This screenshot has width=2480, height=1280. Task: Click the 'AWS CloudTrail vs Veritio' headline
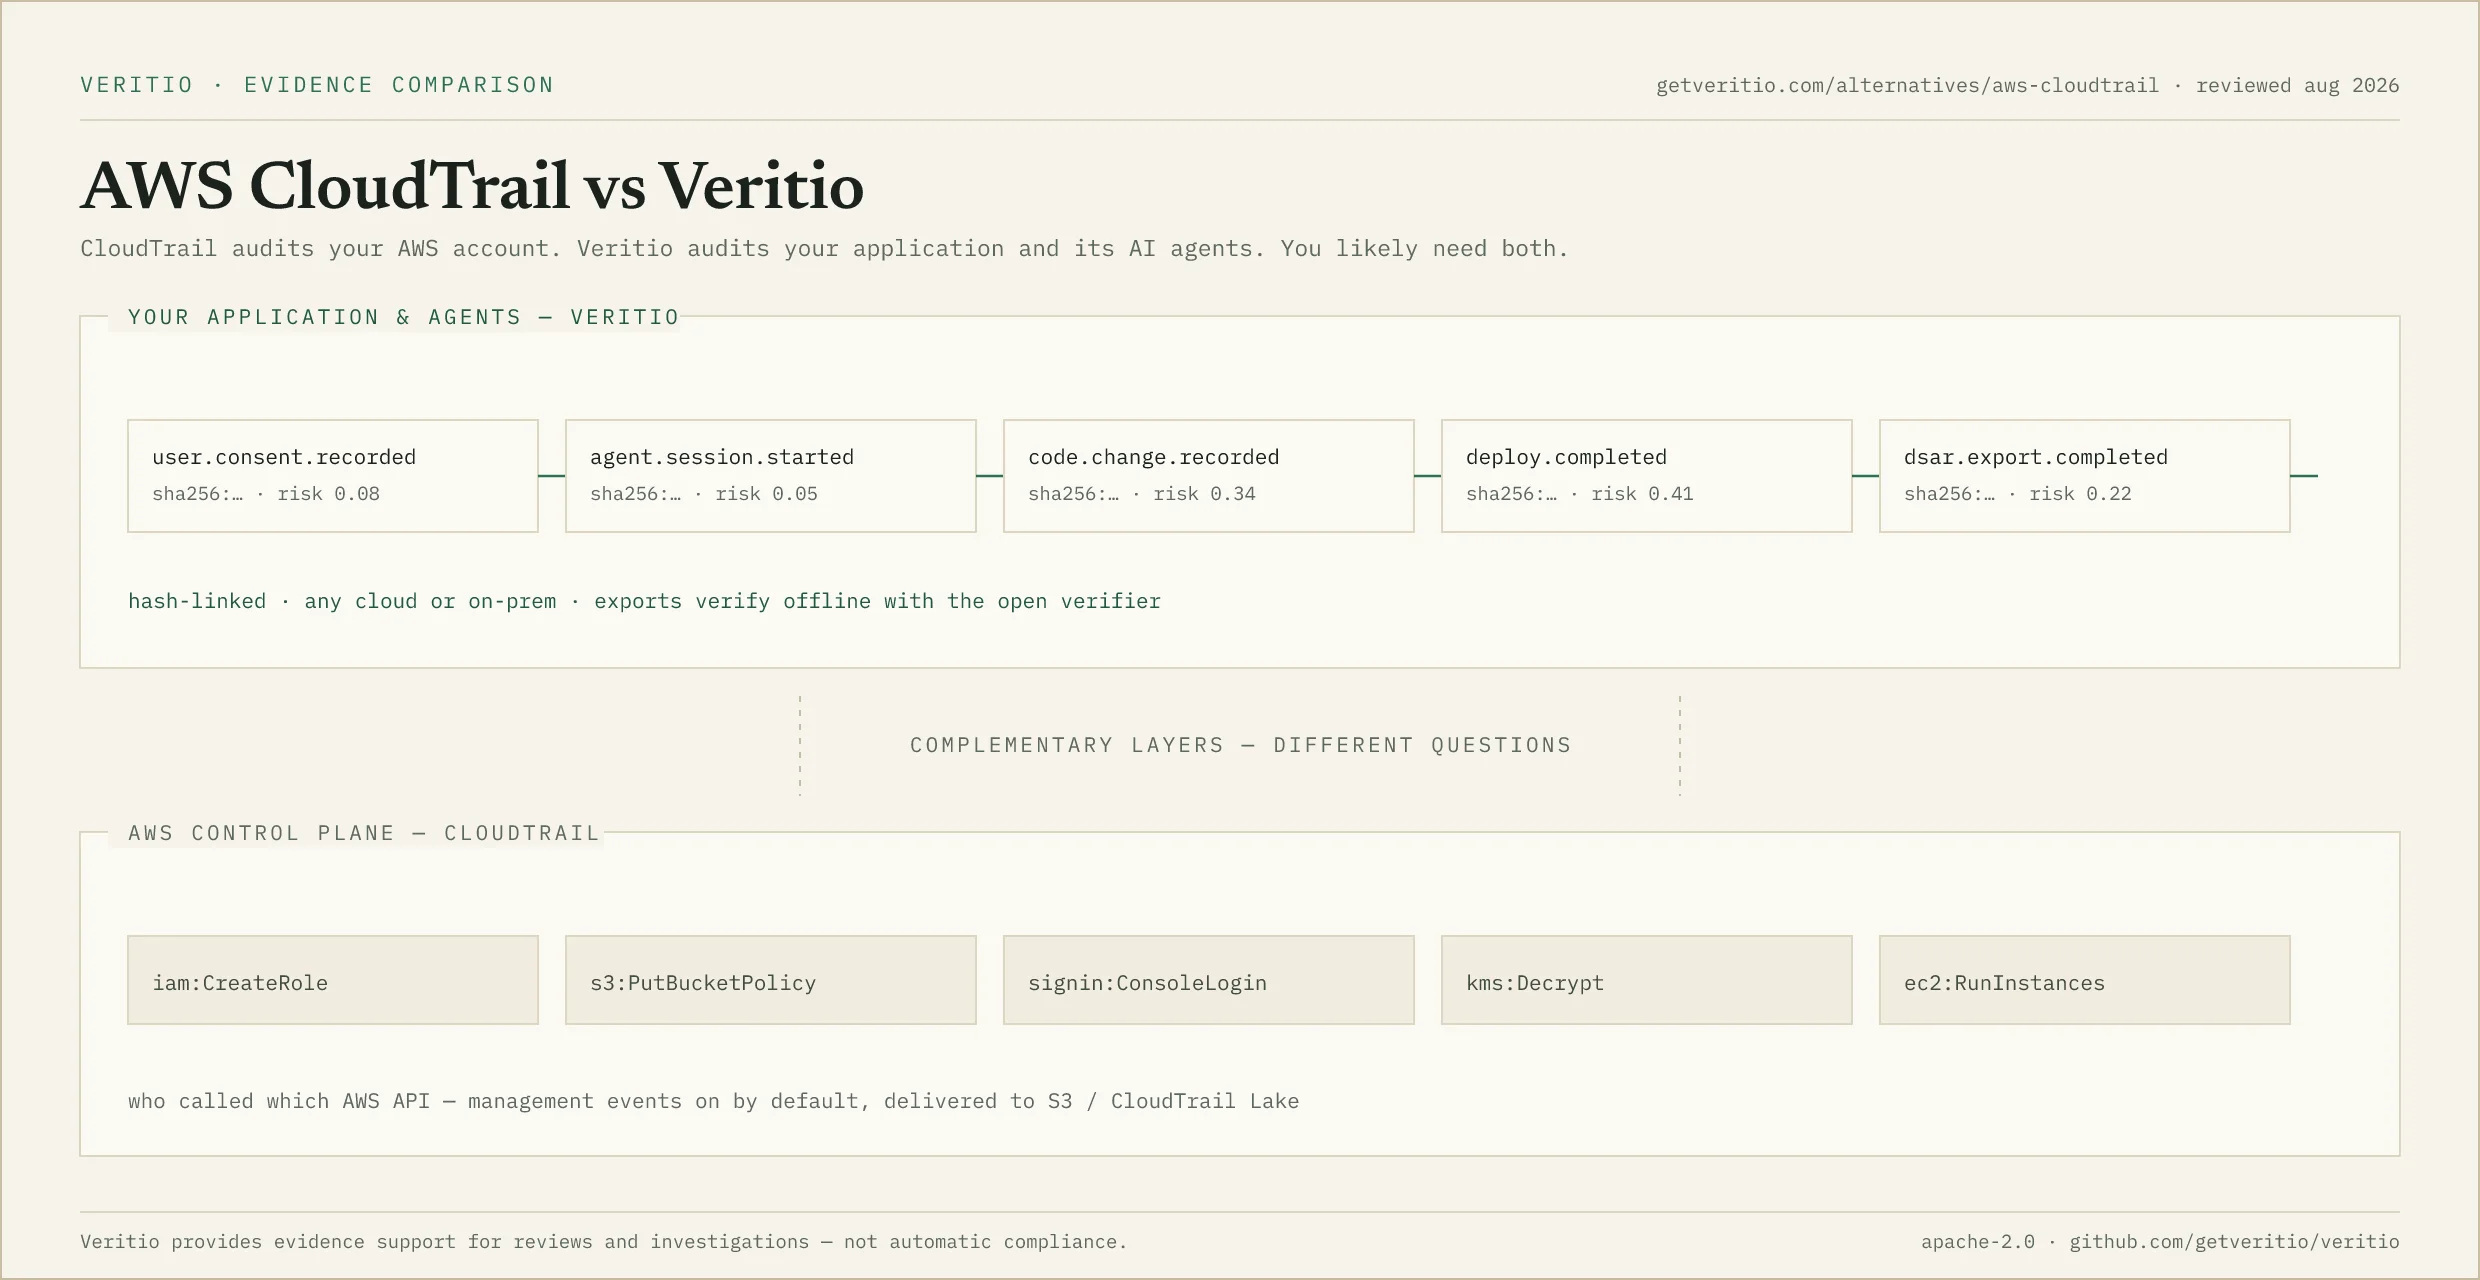point(472,186)
